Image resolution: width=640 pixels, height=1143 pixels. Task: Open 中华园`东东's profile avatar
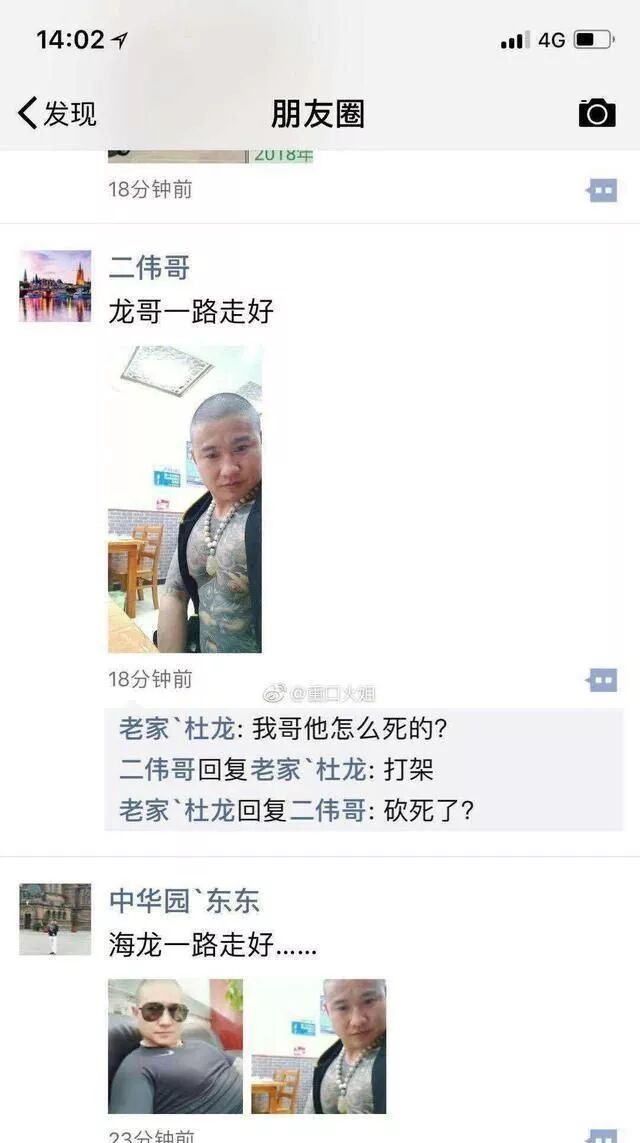point(55,919)
